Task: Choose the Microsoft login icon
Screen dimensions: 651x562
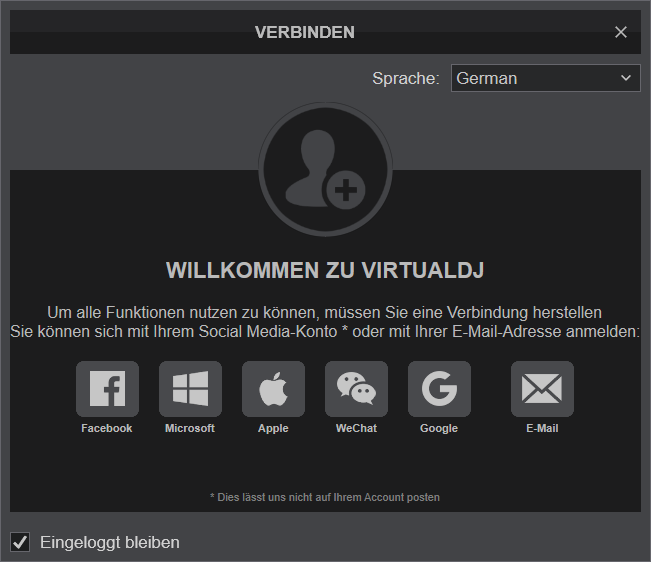Action: [190, 389]
